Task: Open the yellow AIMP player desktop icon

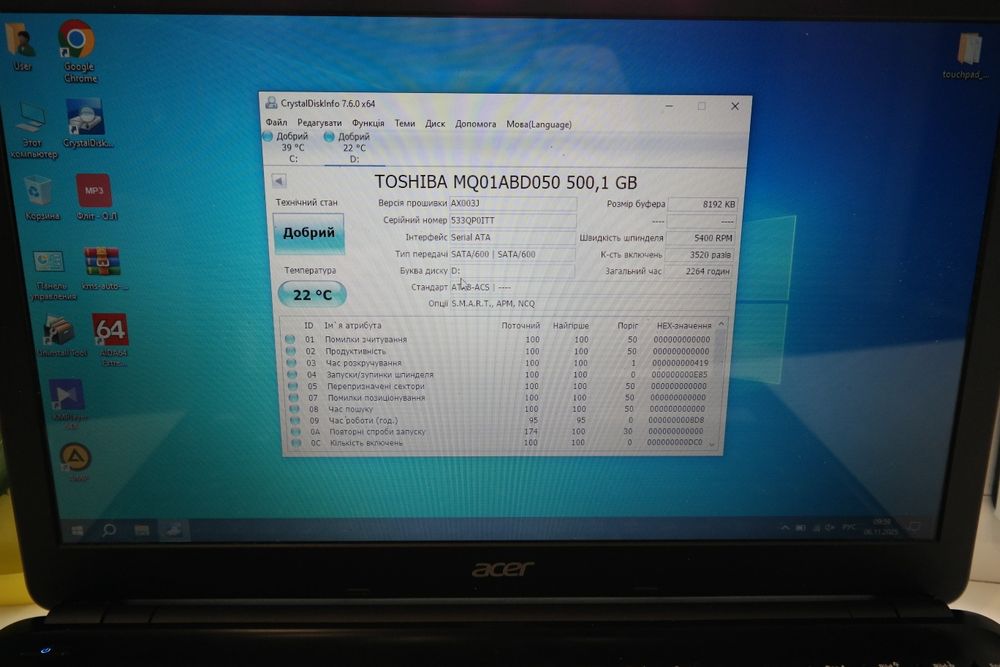Action: click(76, 462)
